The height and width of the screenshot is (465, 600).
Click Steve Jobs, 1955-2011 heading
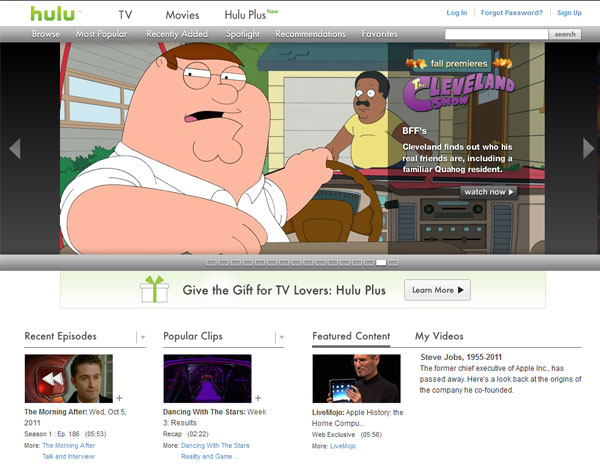click(x=461, y=357)
